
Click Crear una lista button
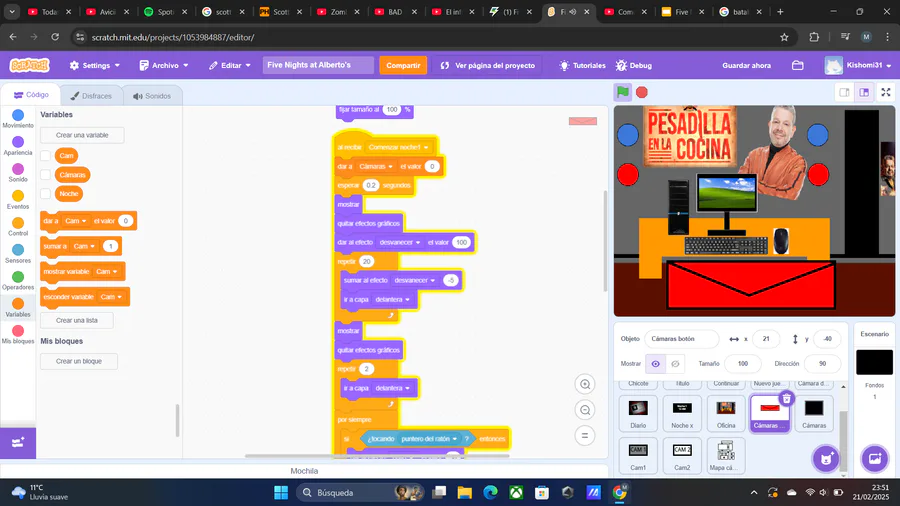pos(77,321)
